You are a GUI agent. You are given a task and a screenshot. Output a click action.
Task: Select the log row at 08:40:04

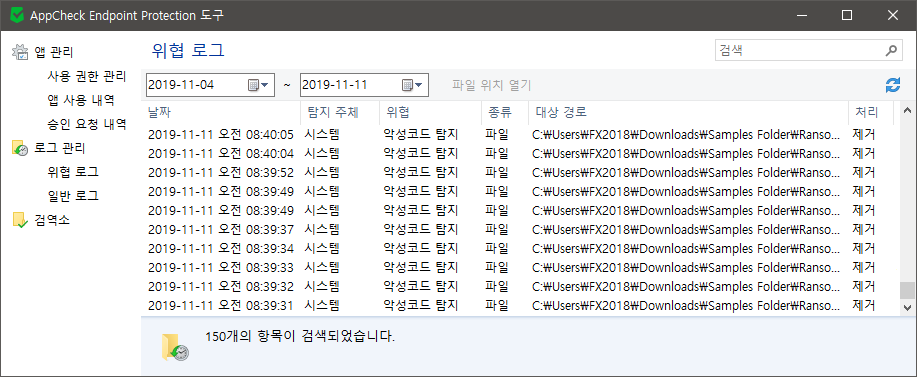(520, 154)
